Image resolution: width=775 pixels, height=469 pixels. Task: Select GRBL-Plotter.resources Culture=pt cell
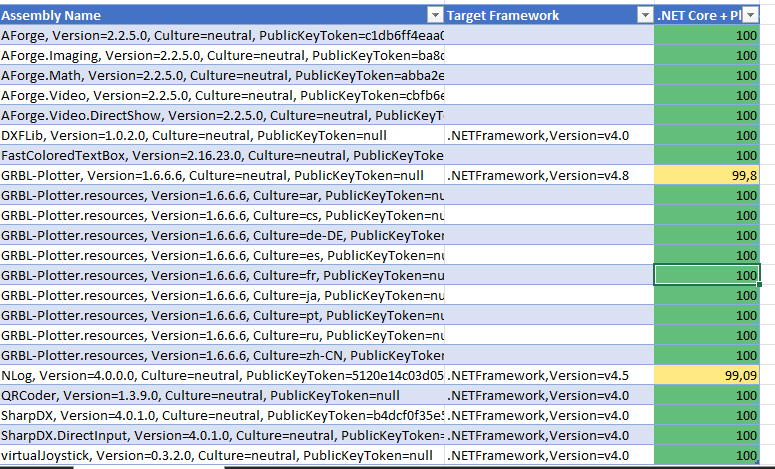pos(222,316)
